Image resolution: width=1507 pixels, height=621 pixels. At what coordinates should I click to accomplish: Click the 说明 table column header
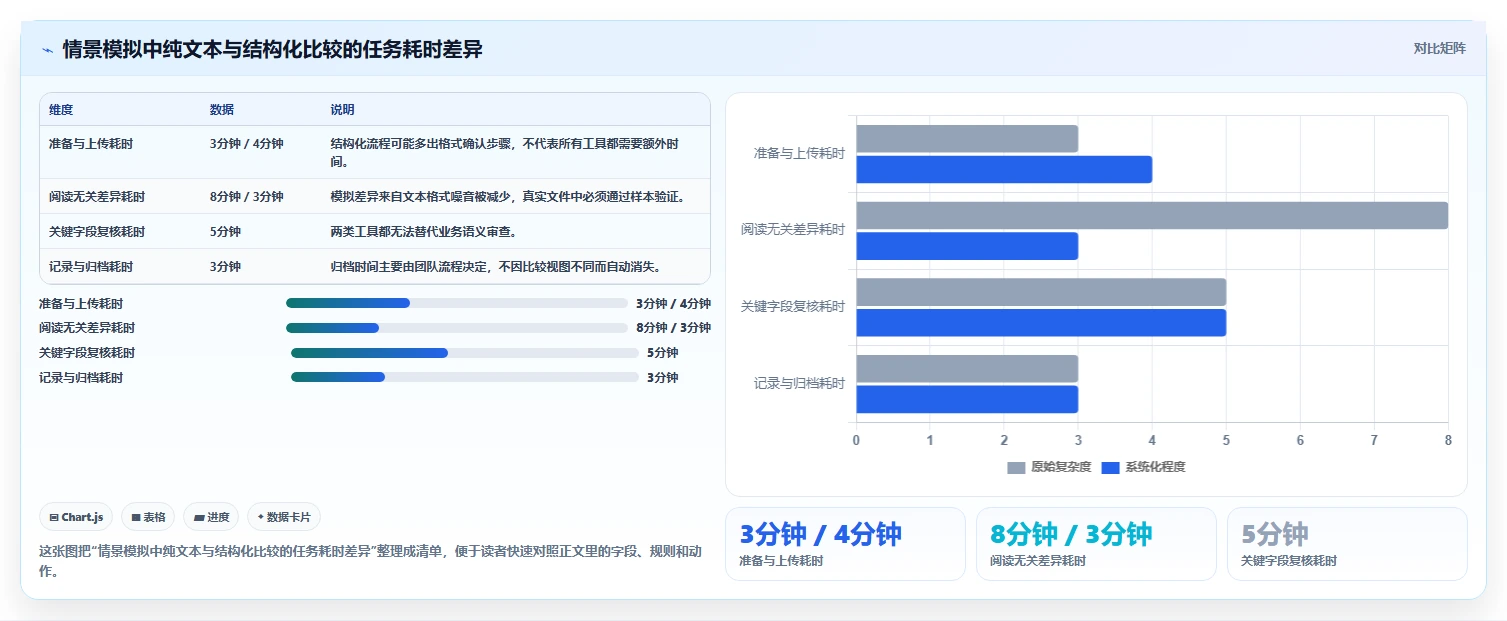[343, 110]
